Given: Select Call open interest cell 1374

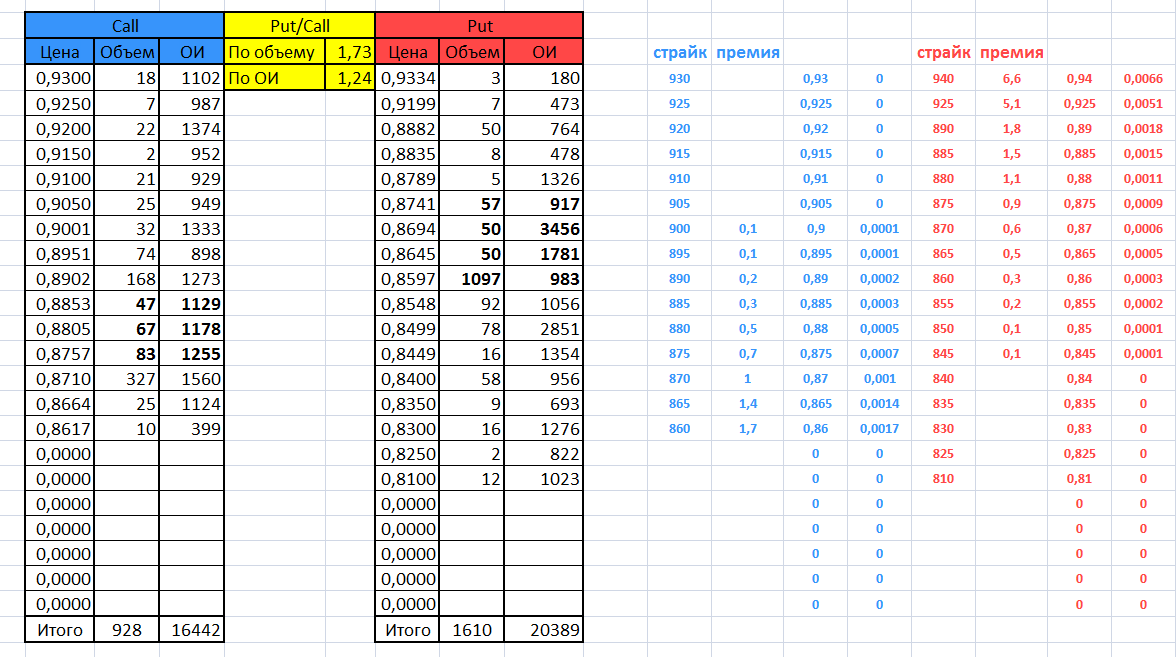Looking at the screenshot, I should tap(192, 129).
